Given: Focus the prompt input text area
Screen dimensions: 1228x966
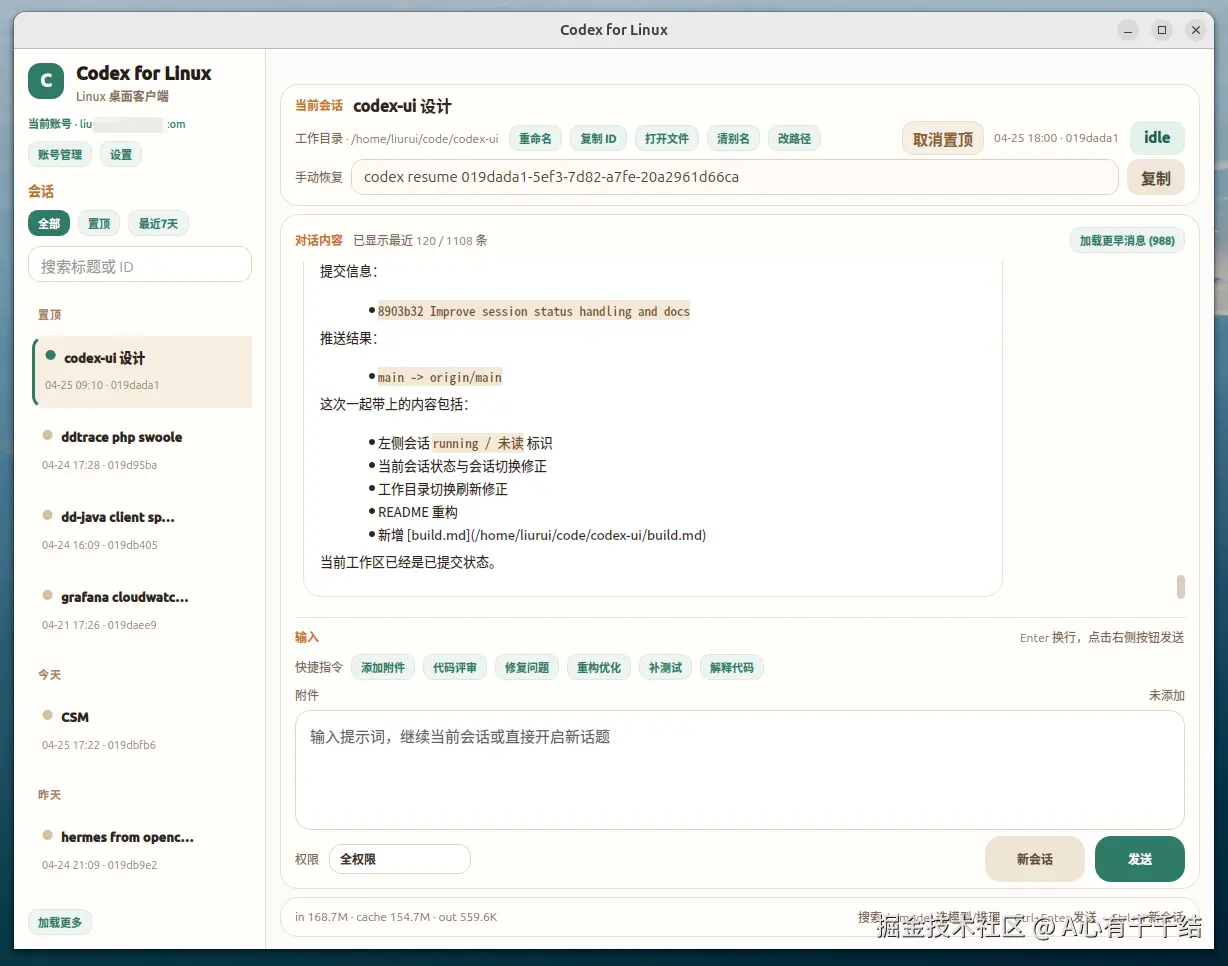Looking at the screenshot, I should [x=740, y=770].
